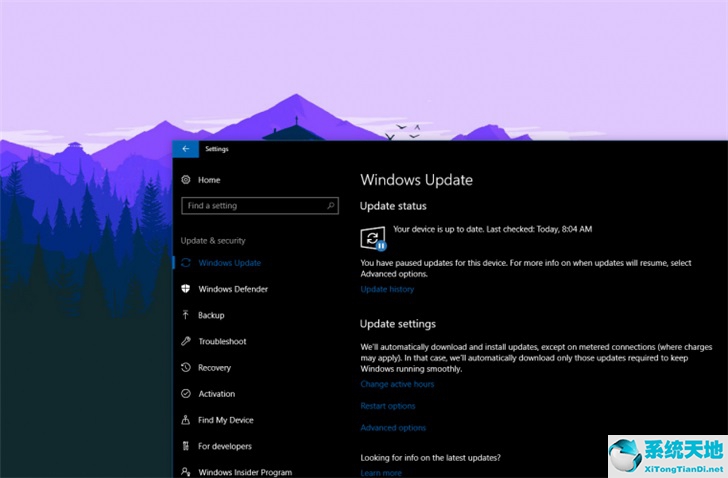728x478 pixels.
Task: Open the Troubleshoot section
Action: click(x=222, y=342)
